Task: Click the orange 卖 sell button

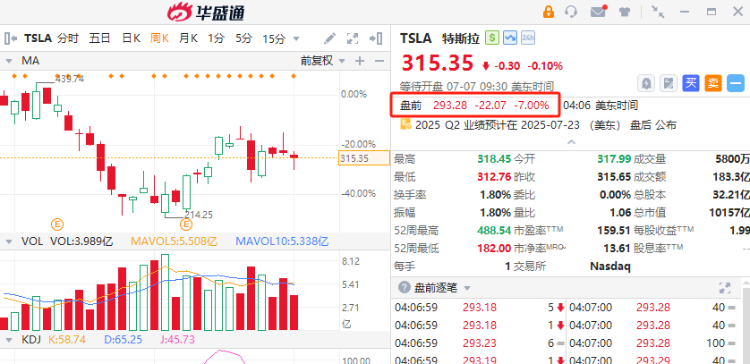Action: tap(713, 83)
